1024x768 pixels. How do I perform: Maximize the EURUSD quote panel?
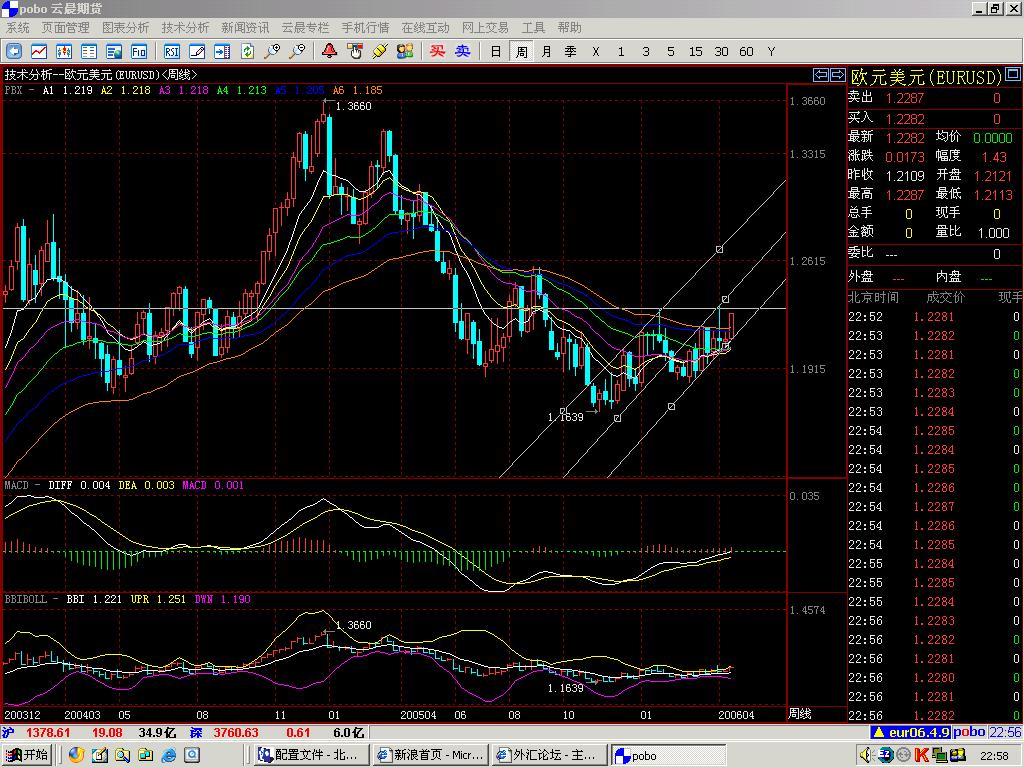click(x=1013, y=72)
